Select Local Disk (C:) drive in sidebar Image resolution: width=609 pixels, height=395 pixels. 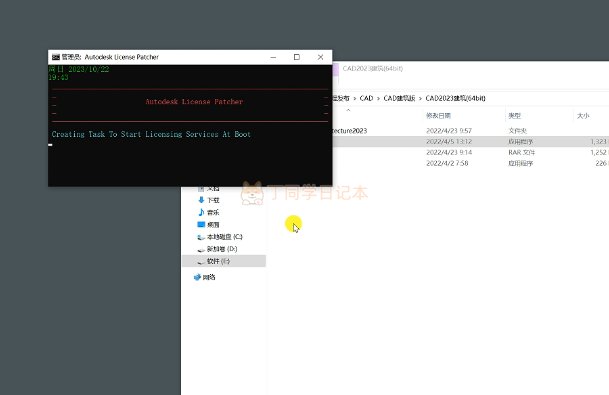pyautogui.click(x=220, y=237)
